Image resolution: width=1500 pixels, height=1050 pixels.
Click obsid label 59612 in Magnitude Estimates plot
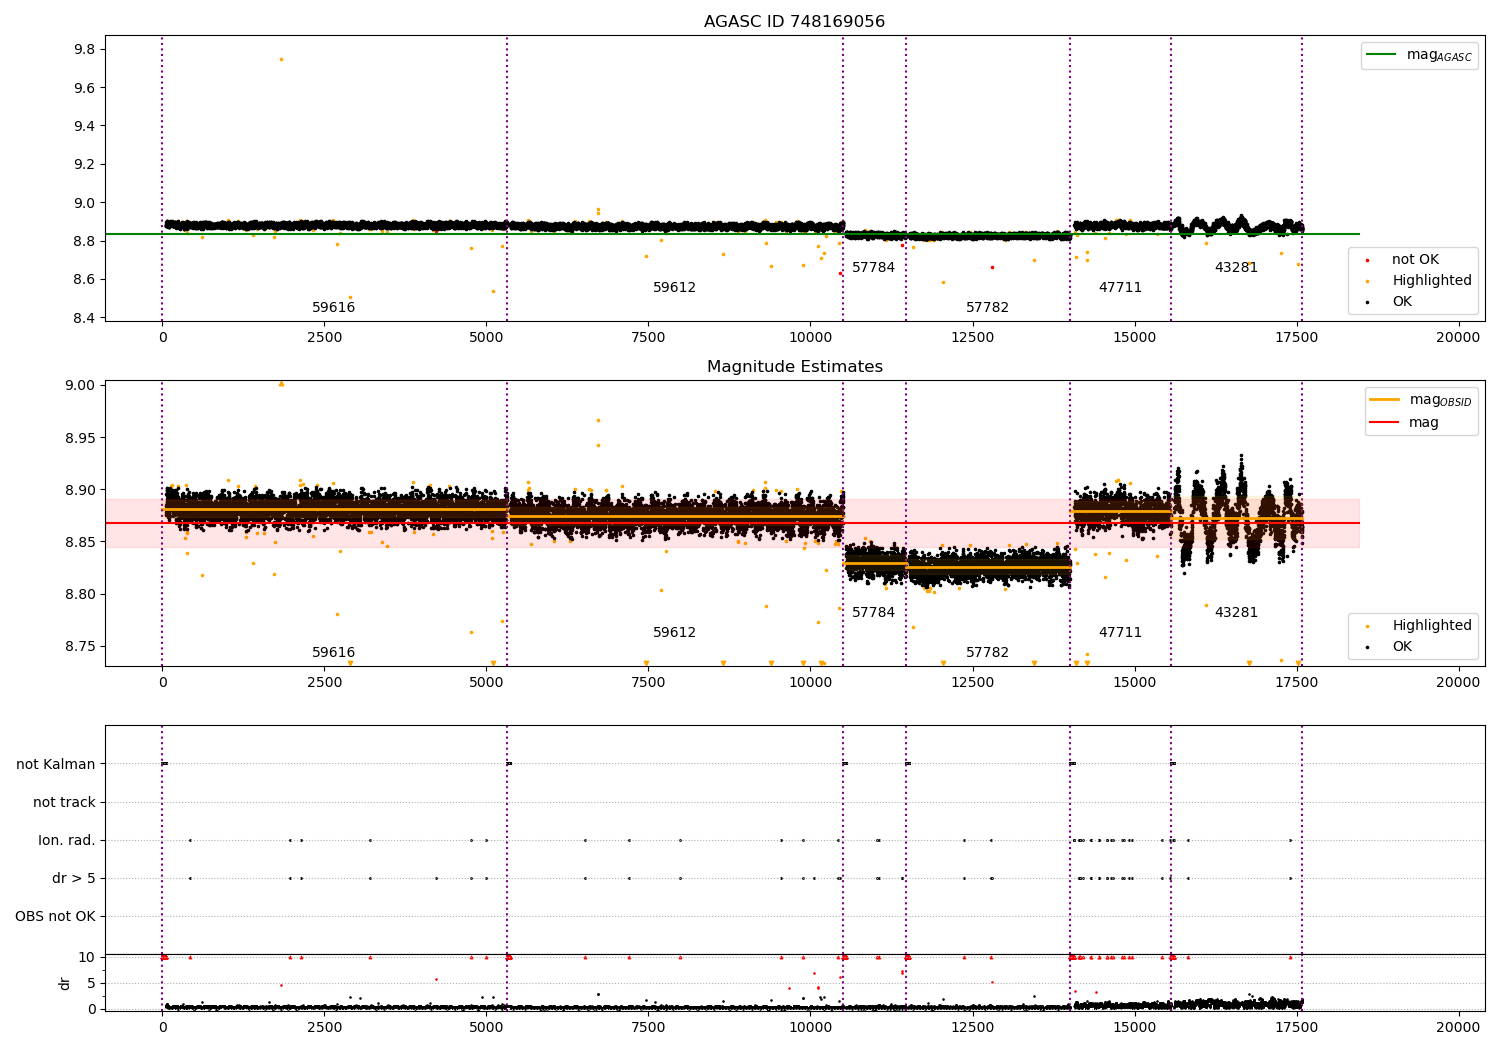[x=674, y=633]
